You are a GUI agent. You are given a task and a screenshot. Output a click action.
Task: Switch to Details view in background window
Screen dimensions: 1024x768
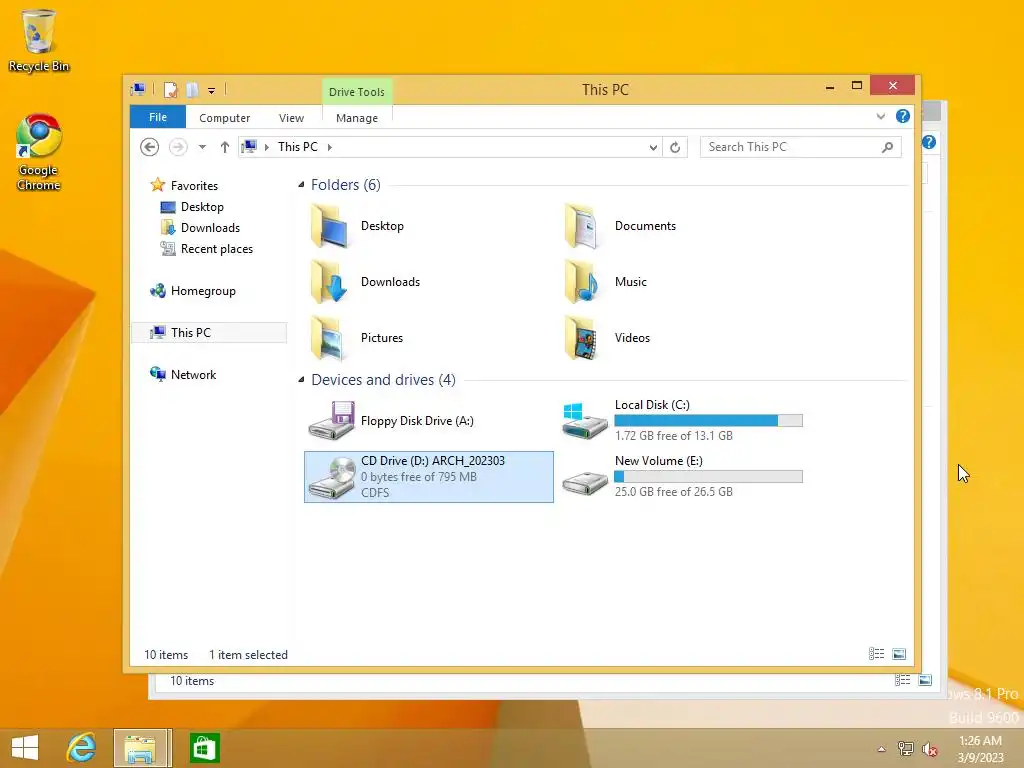(x=903, y=680)
